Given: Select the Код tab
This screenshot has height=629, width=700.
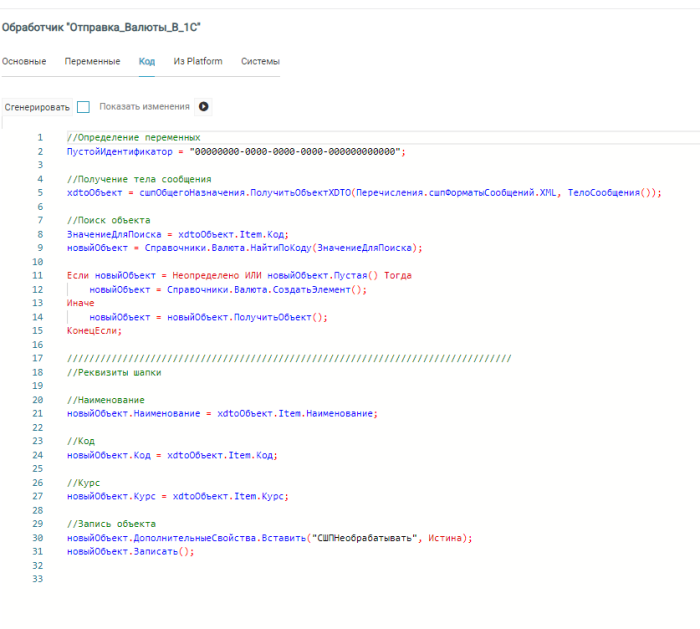Looking at the screenshot, I should point(147,61).
